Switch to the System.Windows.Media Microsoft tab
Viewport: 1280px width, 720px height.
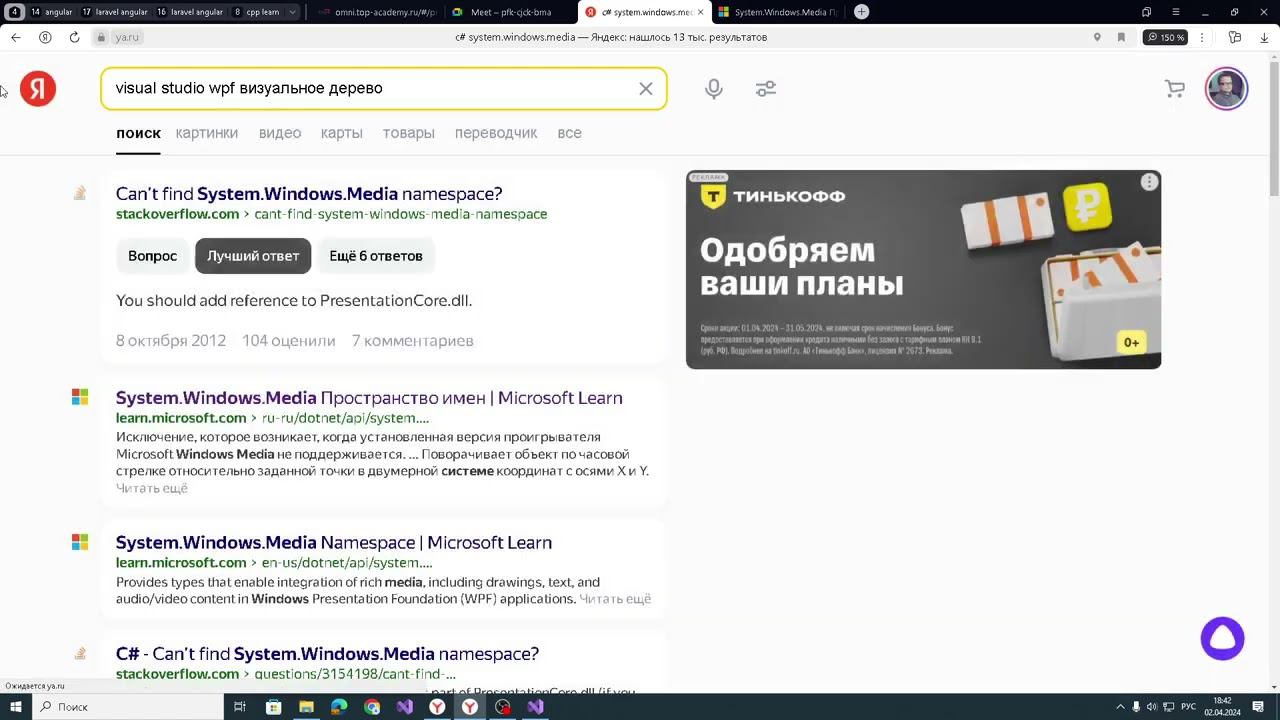tap(778, 12)
